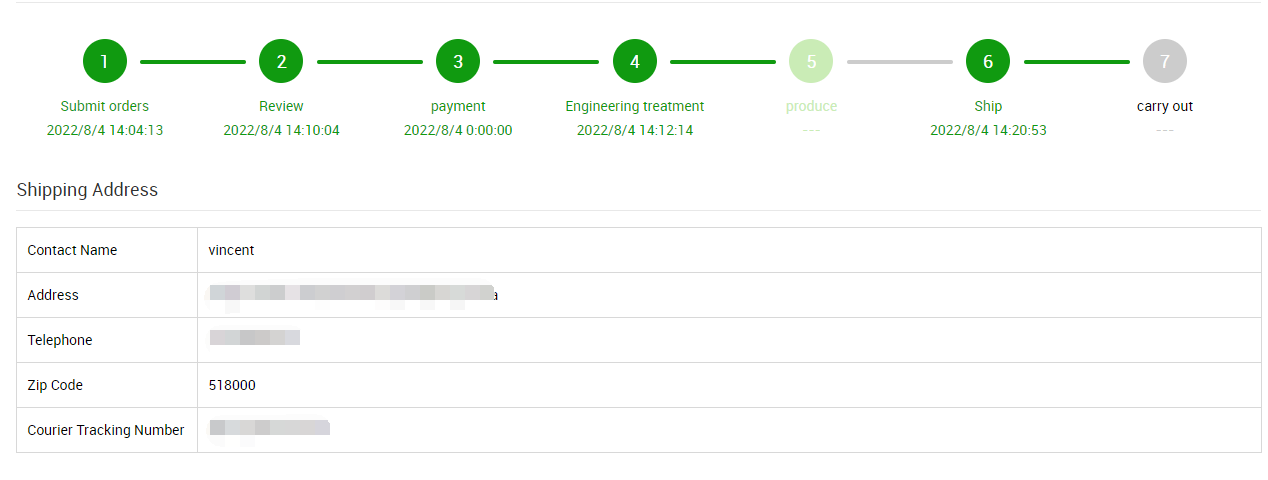Select step 4 Engineering treatment circle
Image resolution: width=1268 pixels, height=480 pixels.
635,62
